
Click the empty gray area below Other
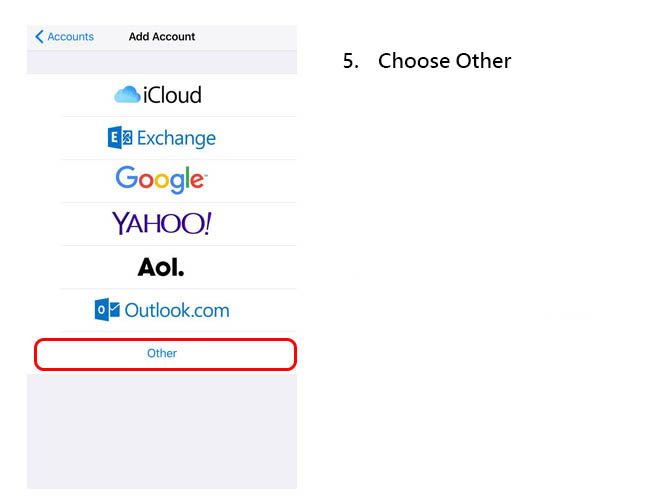coord(162,431)
